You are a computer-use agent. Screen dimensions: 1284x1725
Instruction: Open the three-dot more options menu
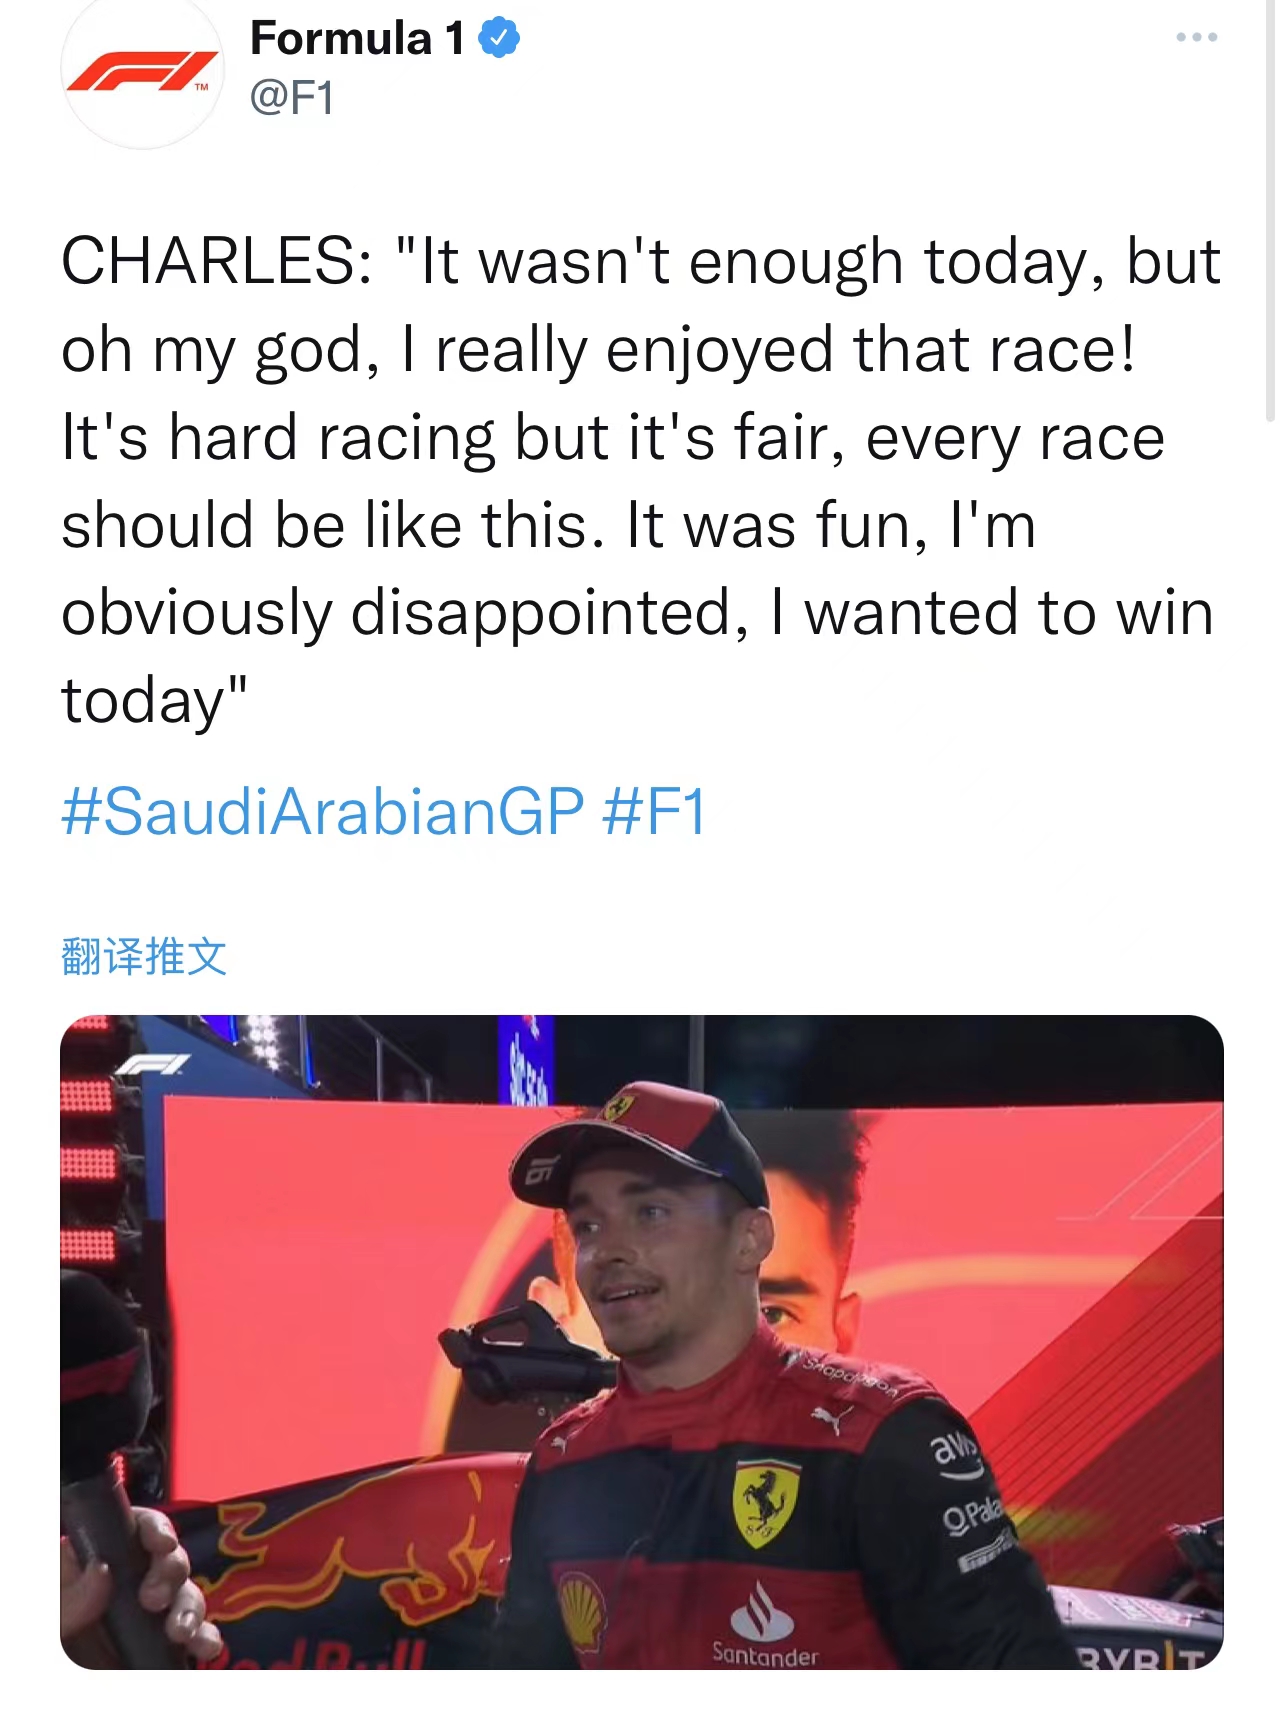click(1196, 38)
